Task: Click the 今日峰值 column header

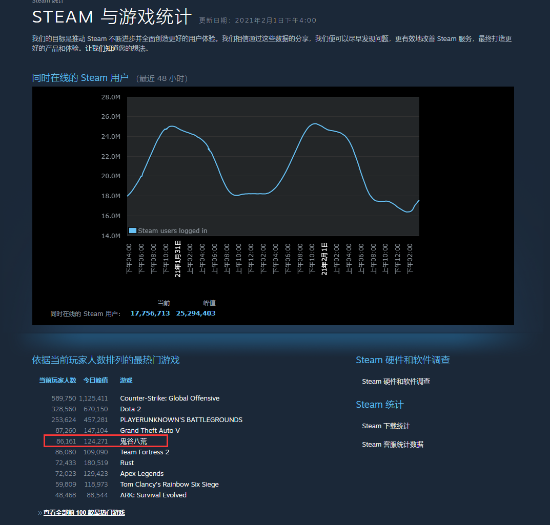Action: pyautogui.click(x=95, y=380)
